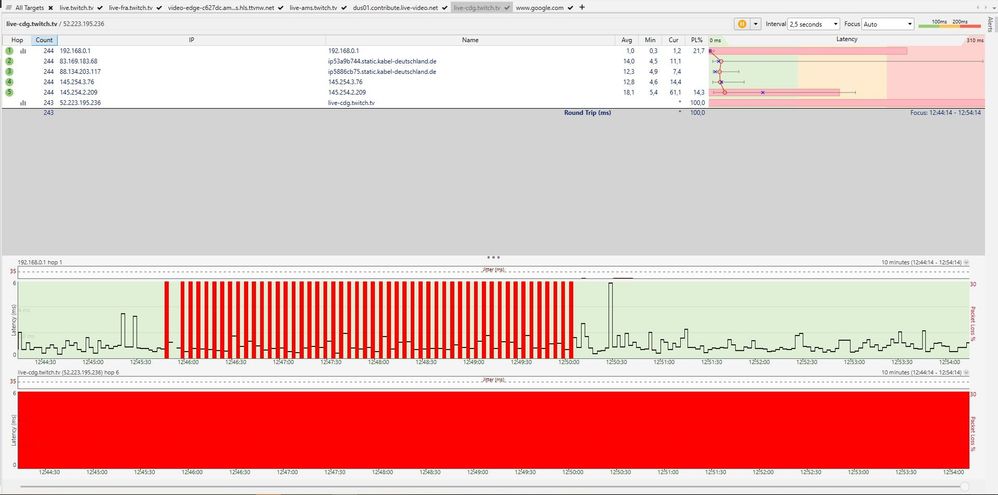Switch to the dus01.contribute.live-video.net tab
The width and height of the screenshot is (998, 495).
point(395,8)
